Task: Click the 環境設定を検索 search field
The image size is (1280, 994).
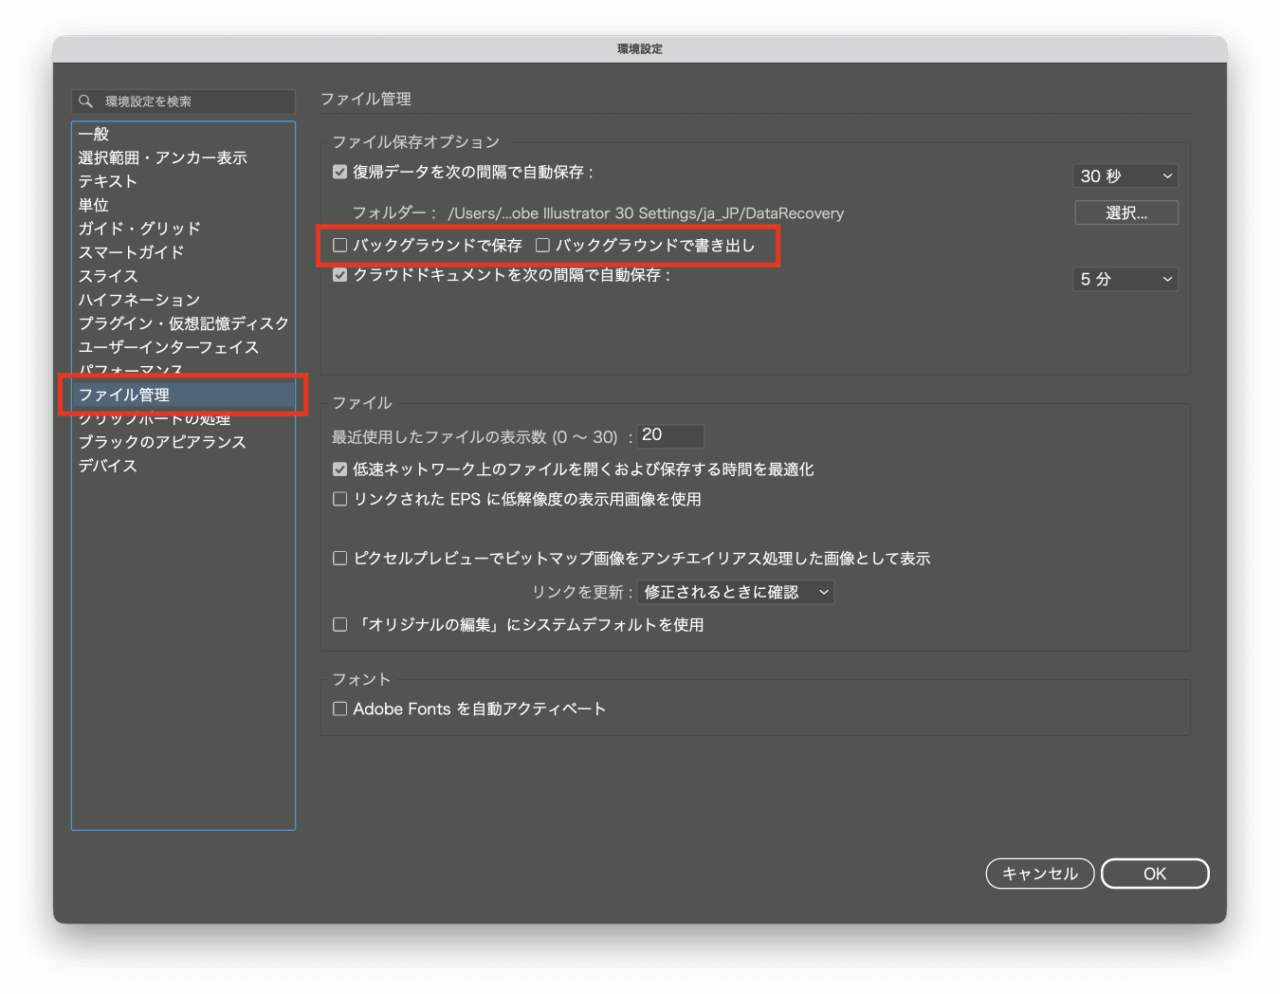Action: click(x=195, y=101)
